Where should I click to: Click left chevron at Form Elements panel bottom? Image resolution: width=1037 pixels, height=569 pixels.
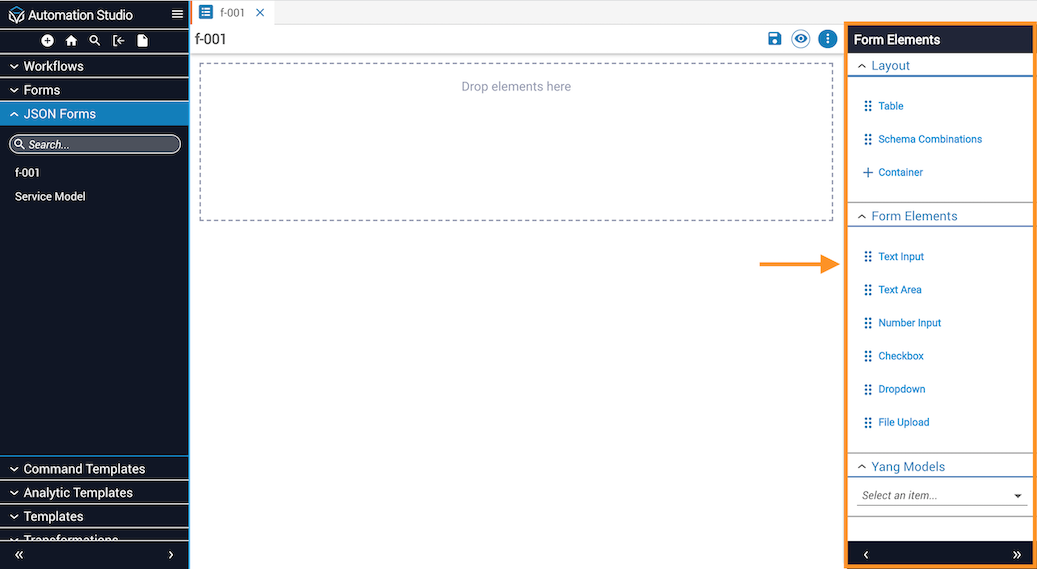pos(866,554)
